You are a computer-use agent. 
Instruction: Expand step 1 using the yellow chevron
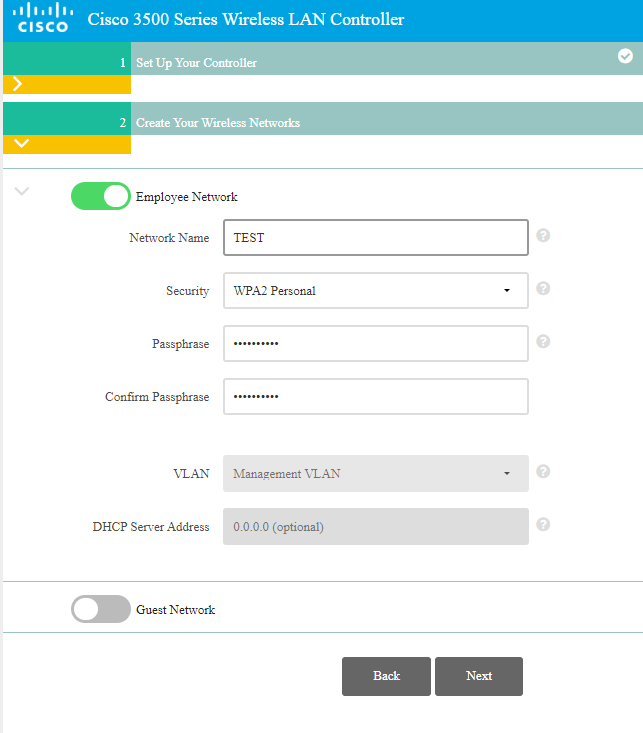(18, 85)
